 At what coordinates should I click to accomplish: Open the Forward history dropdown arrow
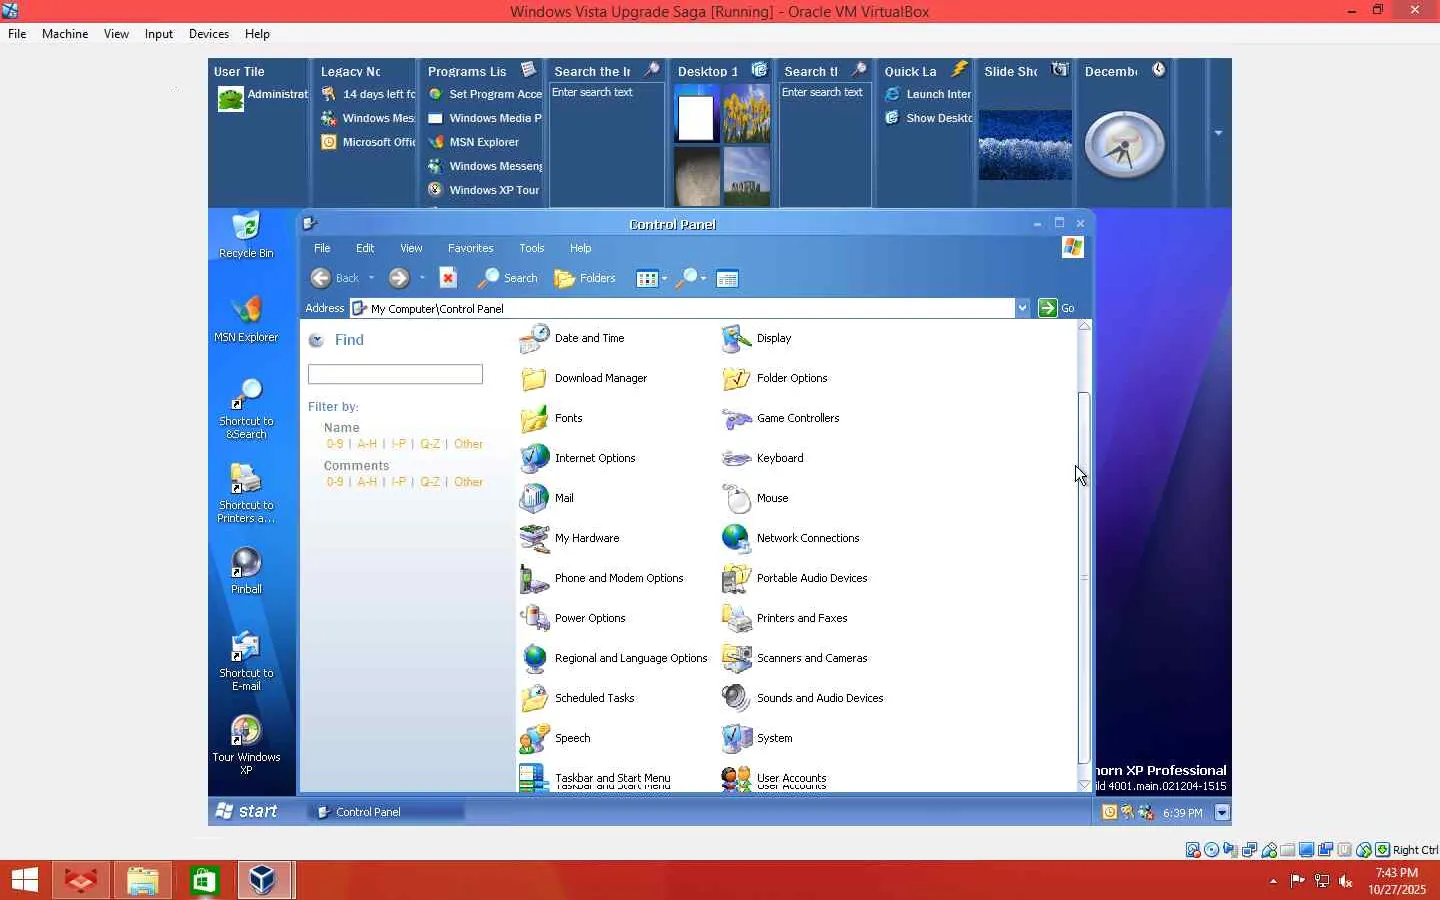pyautogui.click(x=422, y=278)
